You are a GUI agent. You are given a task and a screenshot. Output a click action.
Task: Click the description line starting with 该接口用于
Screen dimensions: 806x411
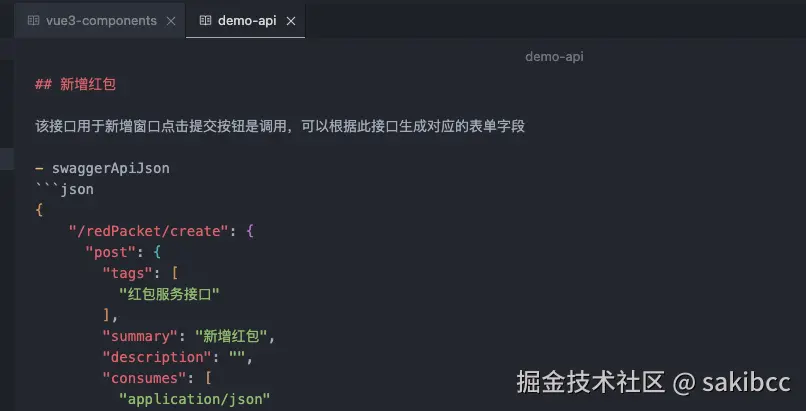click(x=280, y=126)
